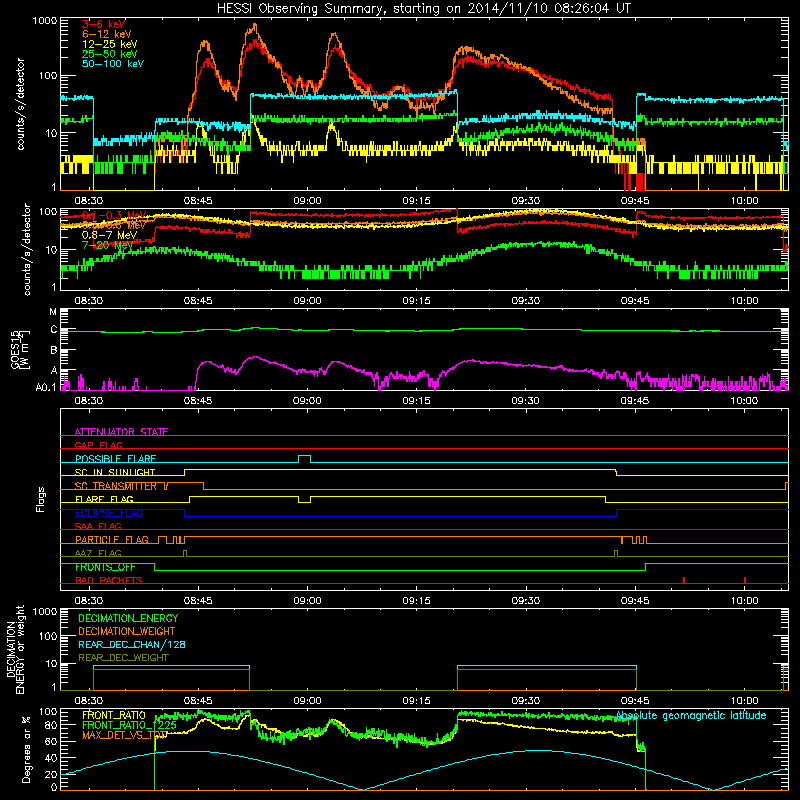The image size is (800, 800).
Task: Click the SC_IN_SUNLIGHT flag label
Action: (115, 472)
